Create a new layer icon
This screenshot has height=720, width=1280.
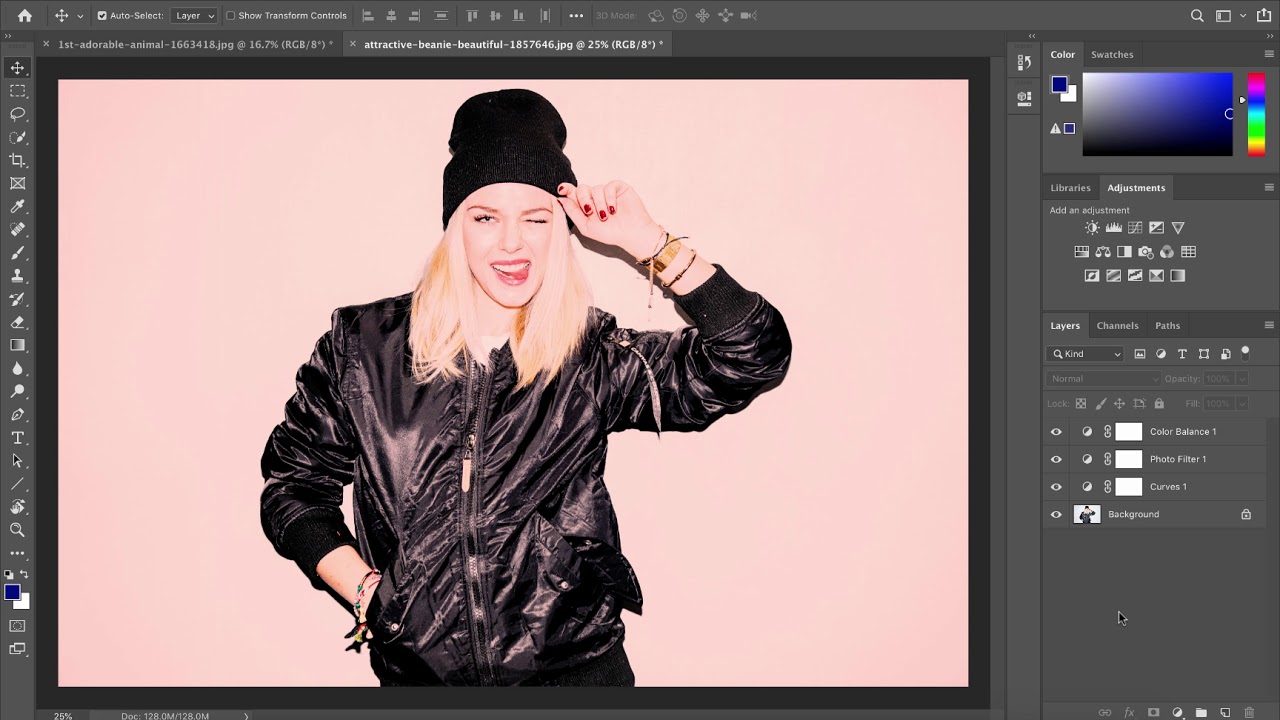click(x=1225, y=712)
